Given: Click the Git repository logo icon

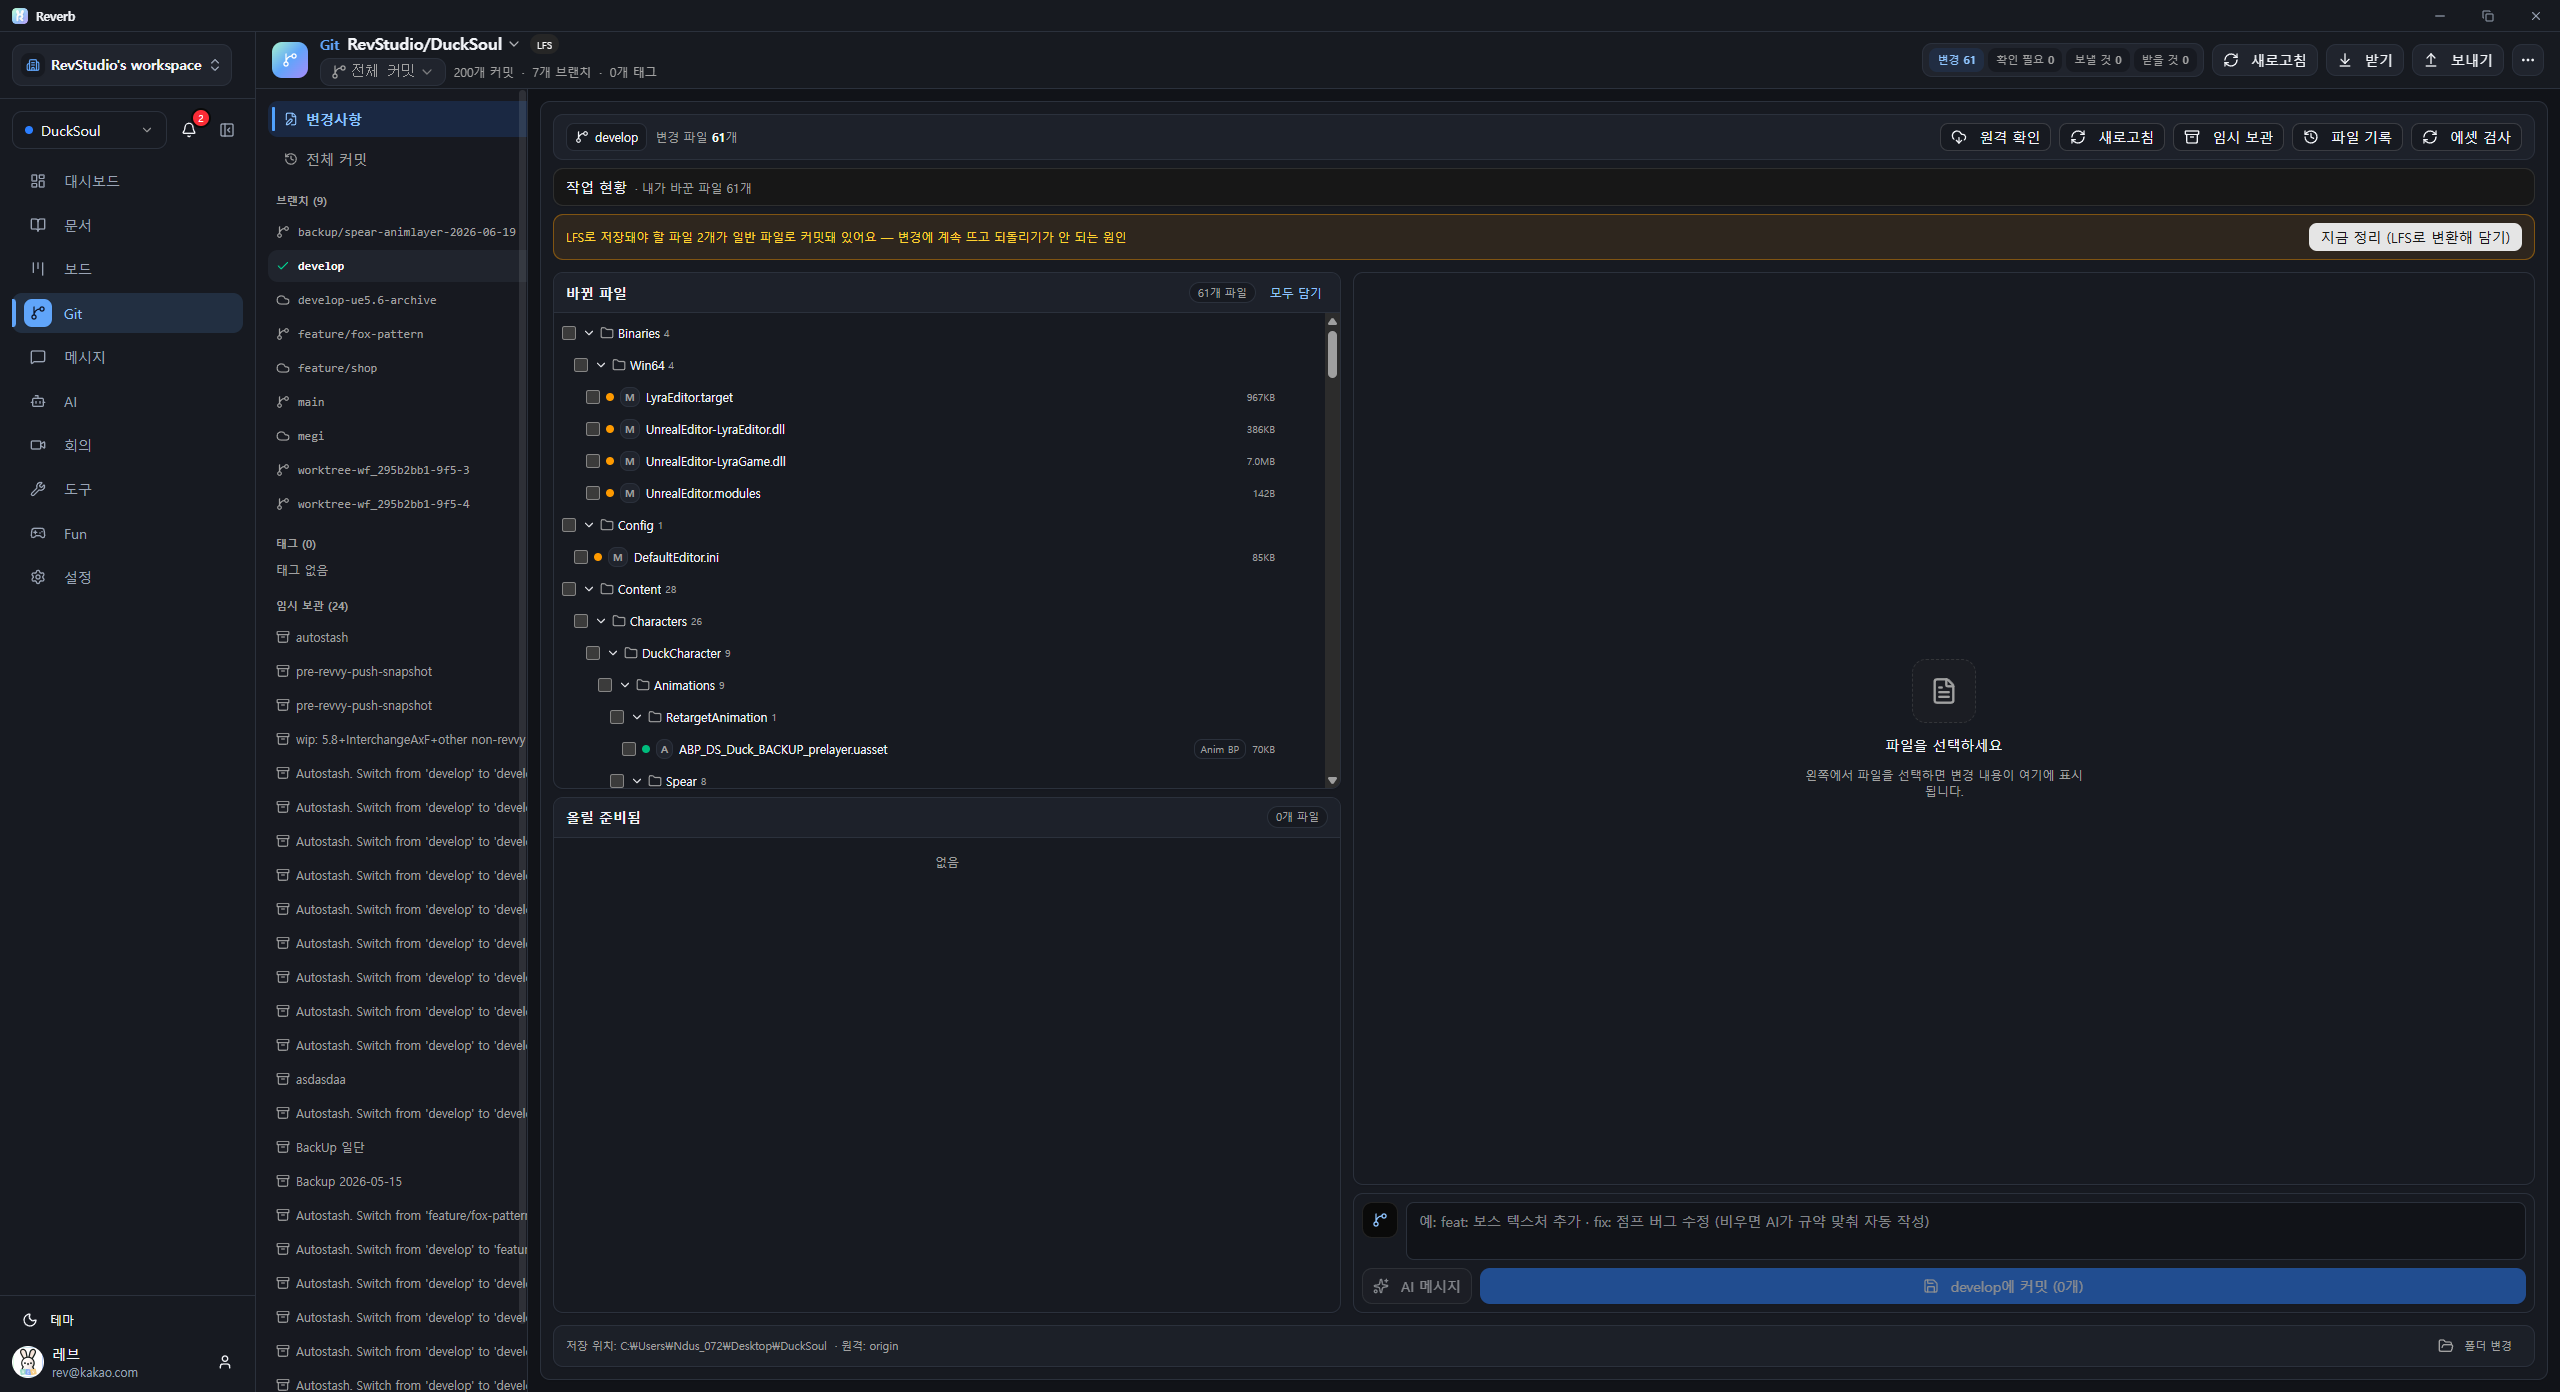Looking at the screenshot, I should (290, 60).
